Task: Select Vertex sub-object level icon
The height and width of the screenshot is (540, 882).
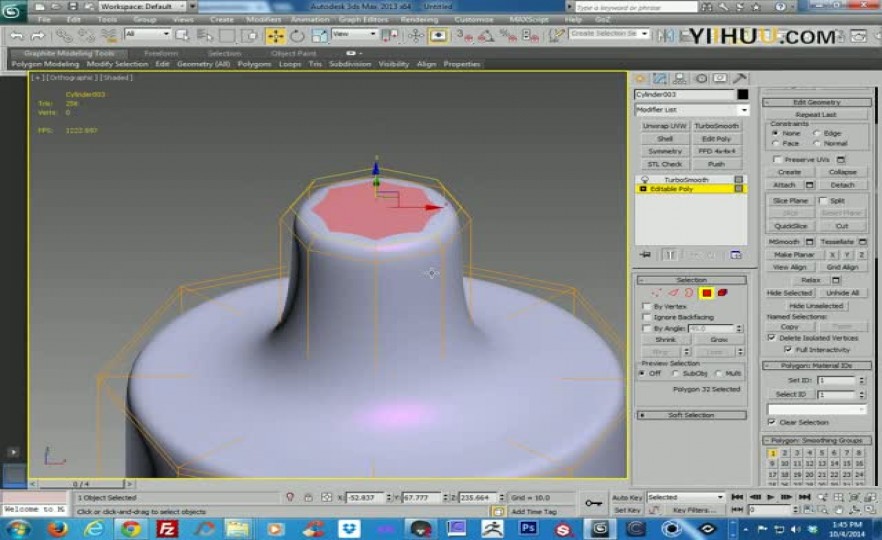Action: [656, 292]
